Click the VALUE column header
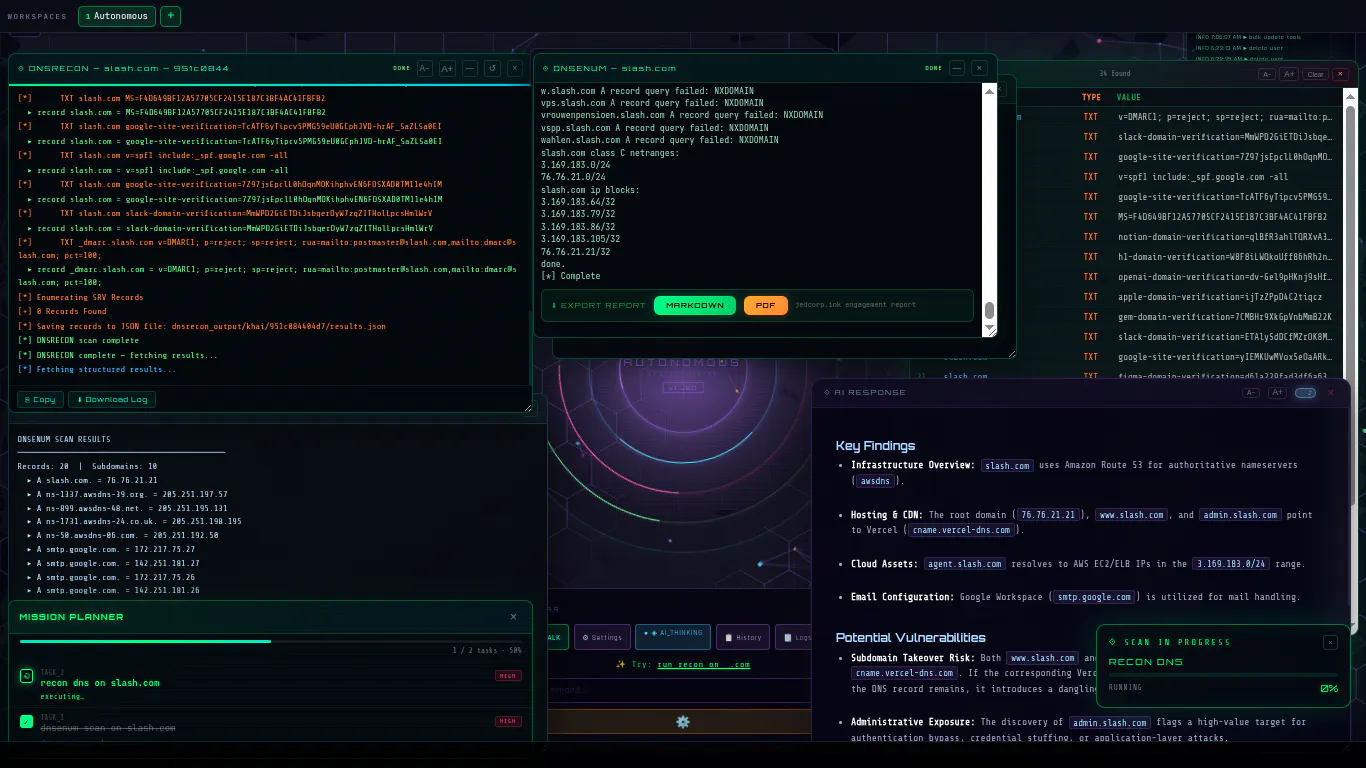This screenshot has width=1366, height=768. [x=1129, y=97]
